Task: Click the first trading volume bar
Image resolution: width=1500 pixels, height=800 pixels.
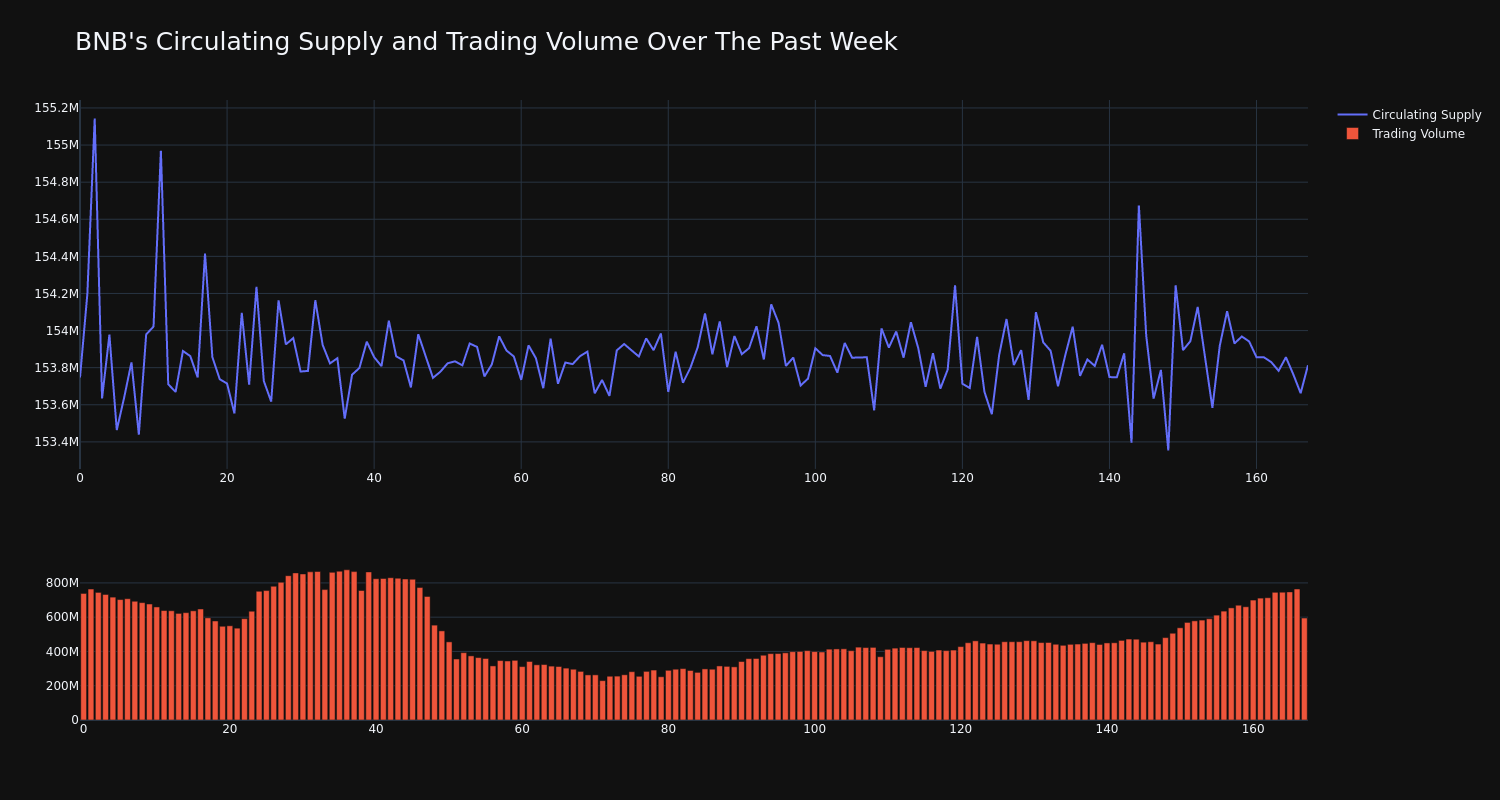Action: (84, 657)
